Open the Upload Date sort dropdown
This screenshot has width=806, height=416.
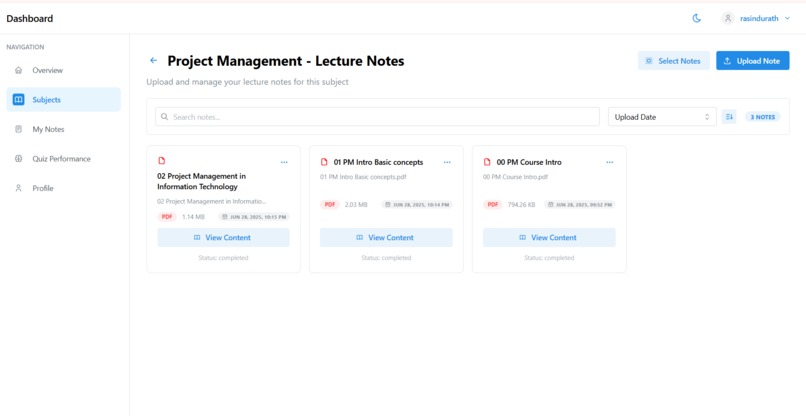[662, 117]
